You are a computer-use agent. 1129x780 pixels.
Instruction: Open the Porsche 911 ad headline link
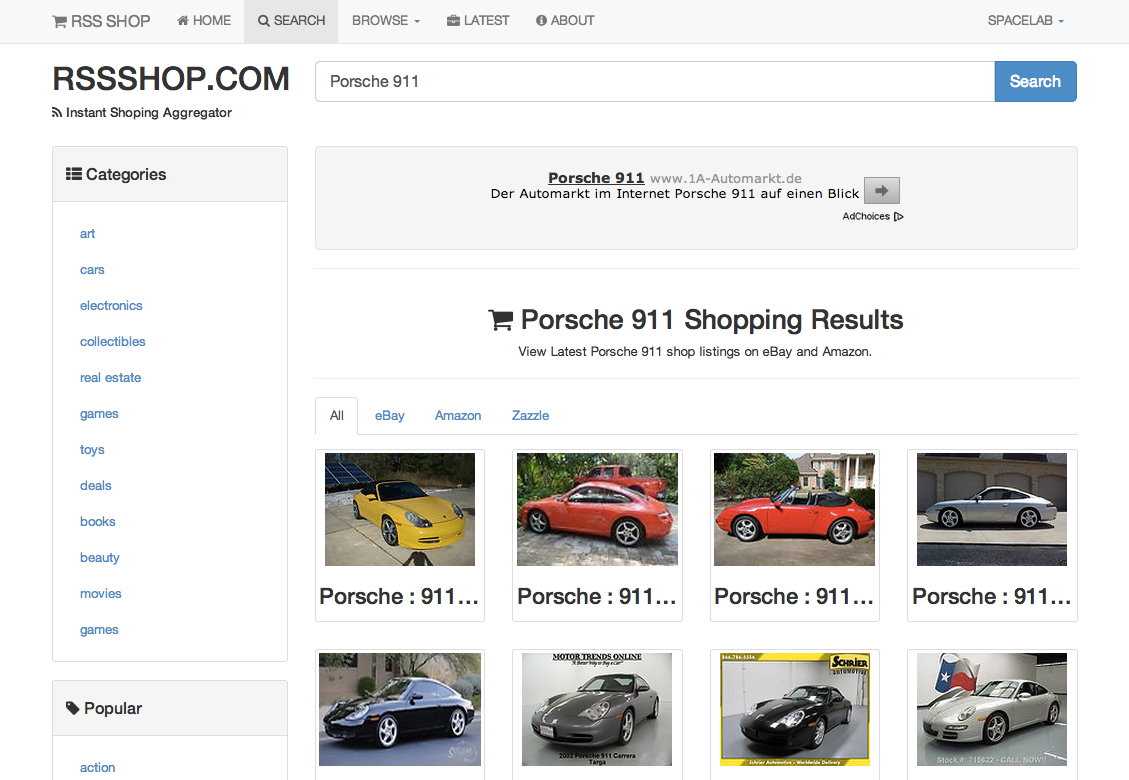[596, 178]
